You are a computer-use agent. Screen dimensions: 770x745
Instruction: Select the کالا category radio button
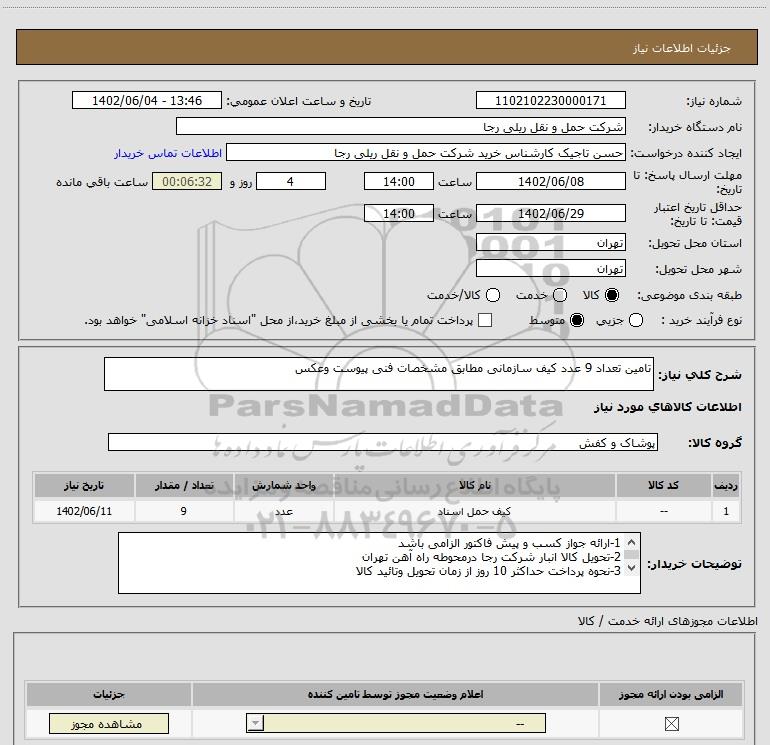[x=612, y=295]
